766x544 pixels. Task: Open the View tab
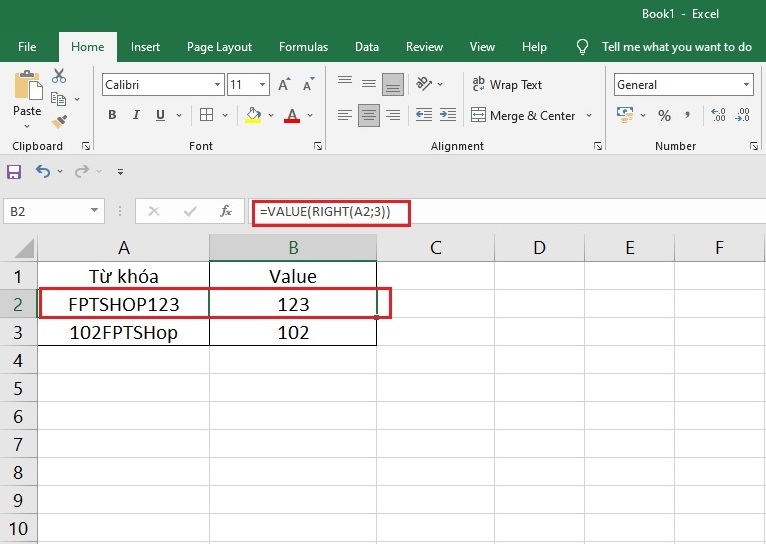[482, 47]
